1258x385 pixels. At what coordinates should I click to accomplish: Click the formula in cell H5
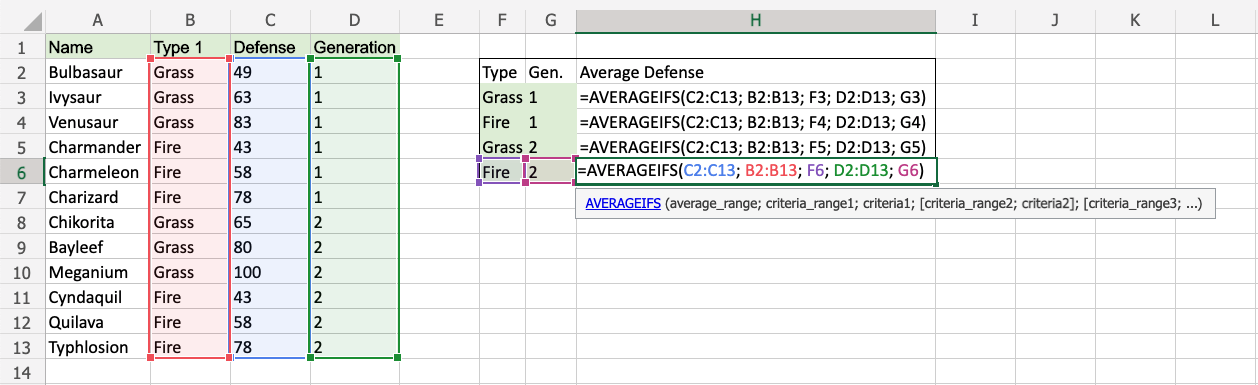pyautogui.click(x=756, y=147)
